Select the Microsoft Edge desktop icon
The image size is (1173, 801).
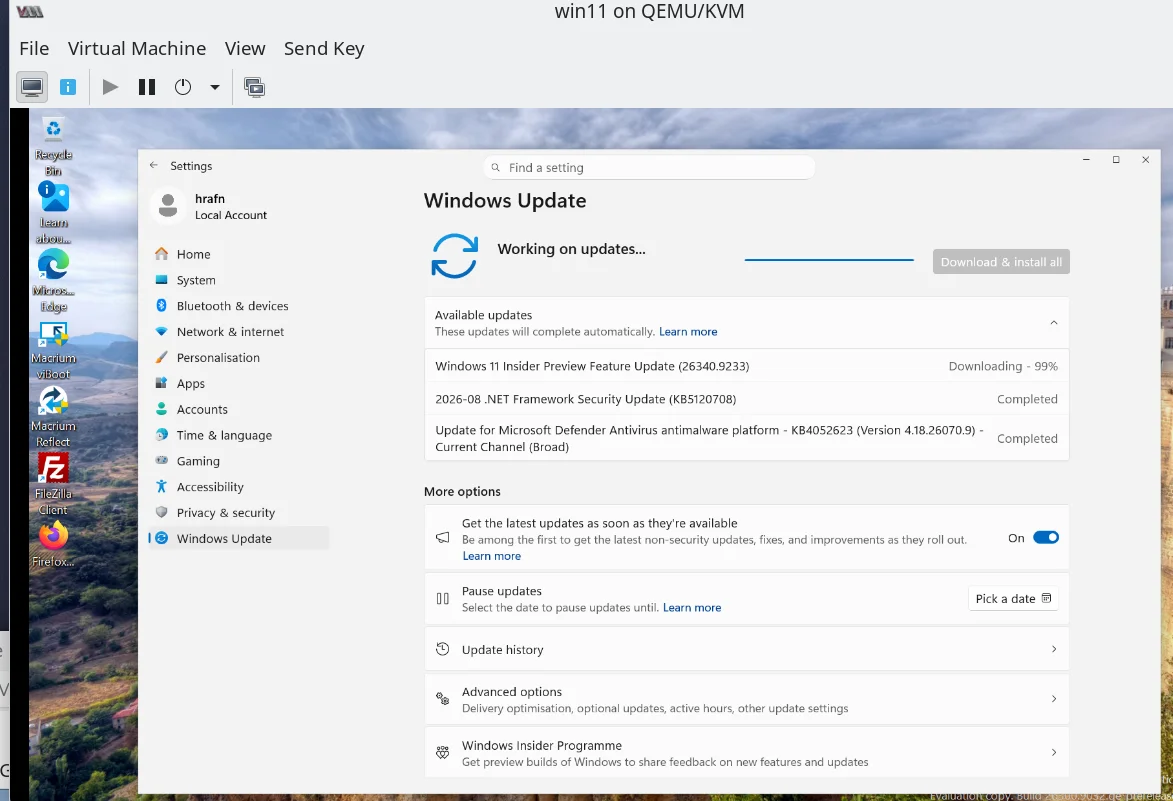coord(53,281)
